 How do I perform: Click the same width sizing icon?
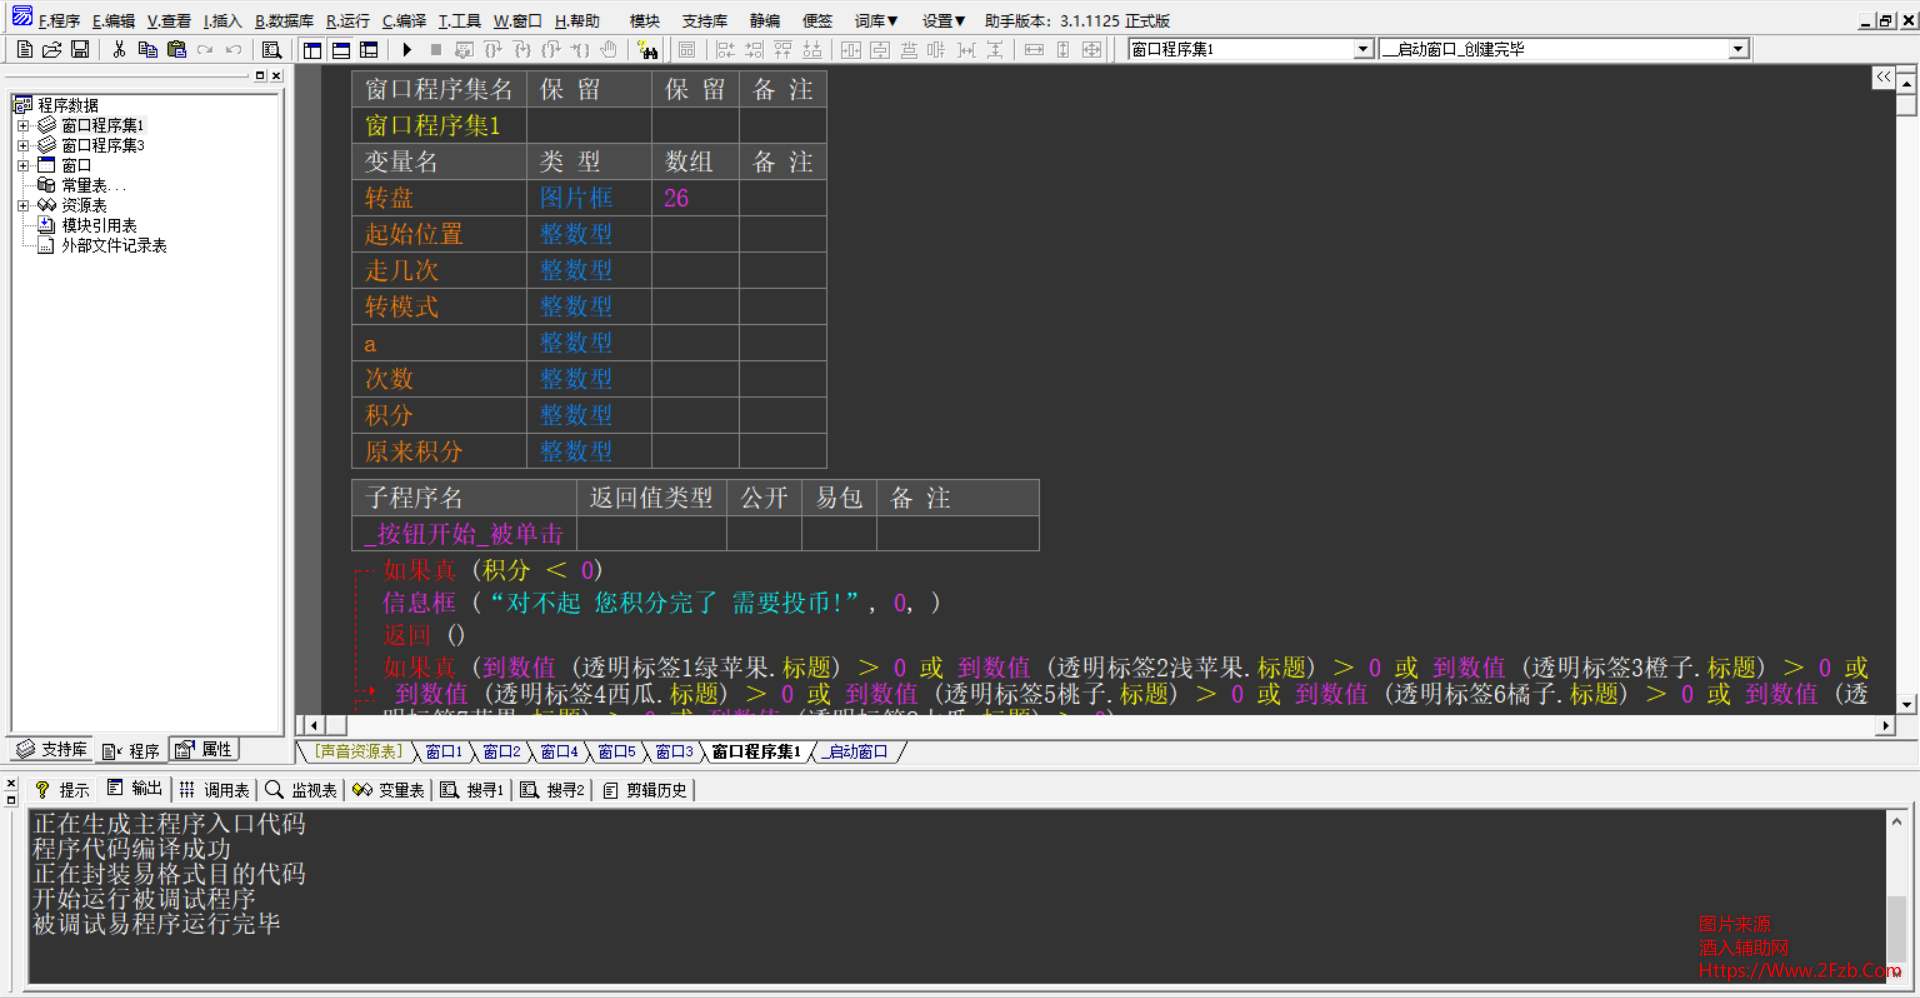1034,49
